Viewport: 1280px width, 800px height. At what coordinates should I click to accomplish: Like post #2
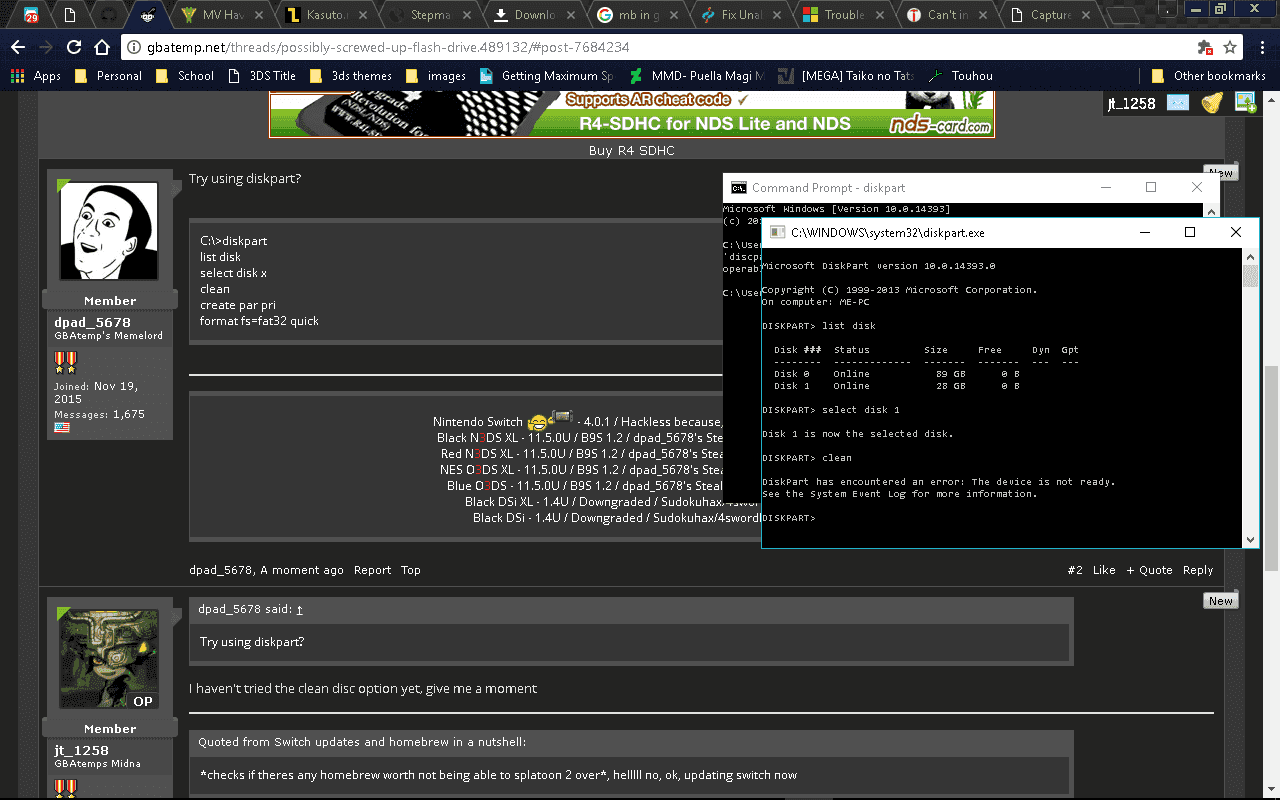coord(1104,570)
